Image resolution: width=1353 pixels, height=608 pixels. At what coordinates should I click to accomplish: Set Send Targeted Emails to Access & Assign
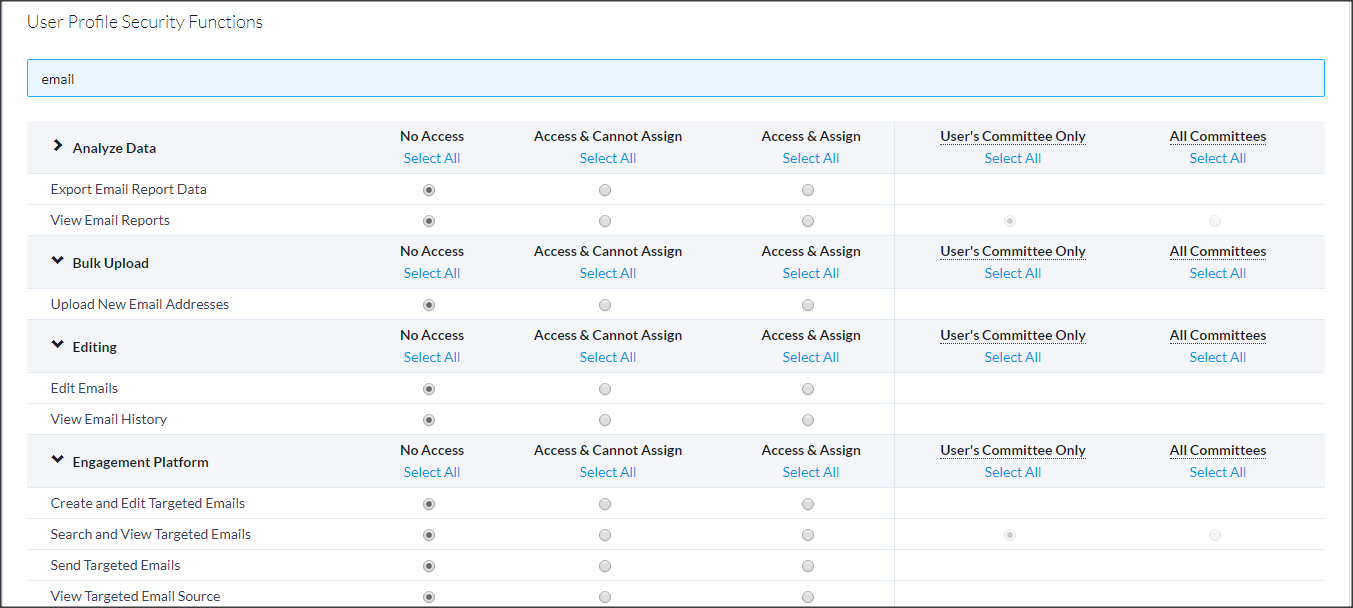807,565
